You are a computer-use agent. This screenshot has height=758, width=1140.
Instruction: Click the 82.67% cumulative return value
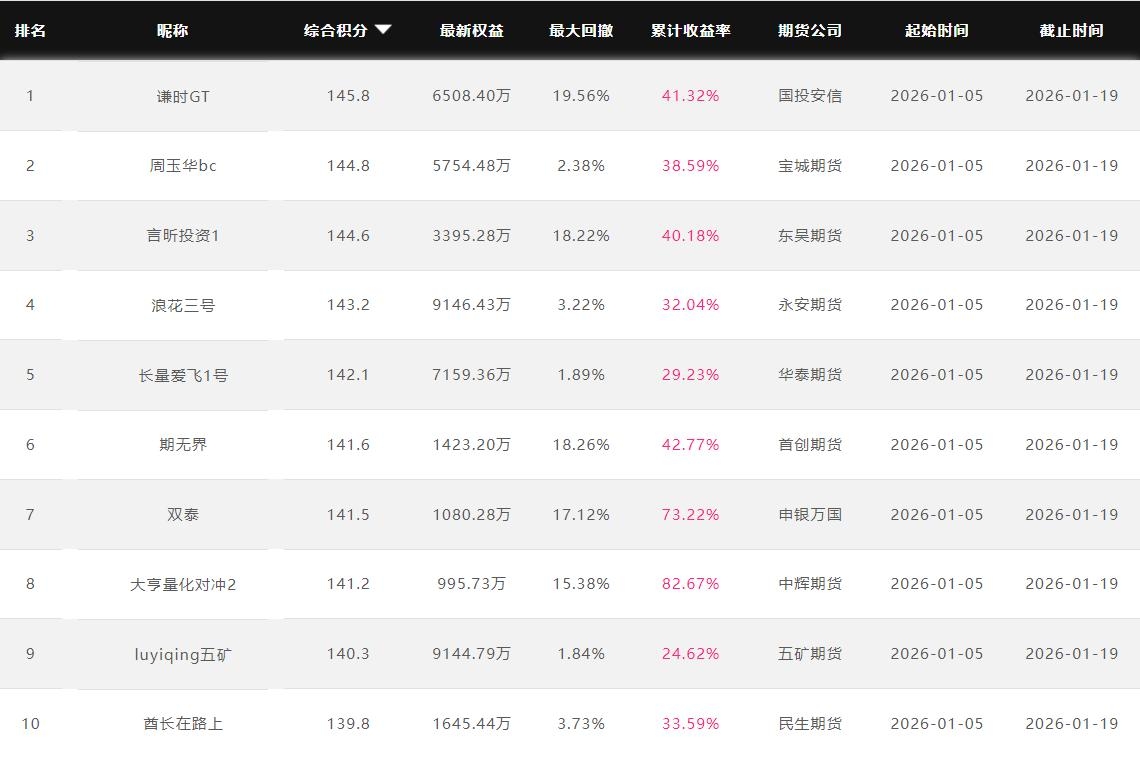pos(690,584)
